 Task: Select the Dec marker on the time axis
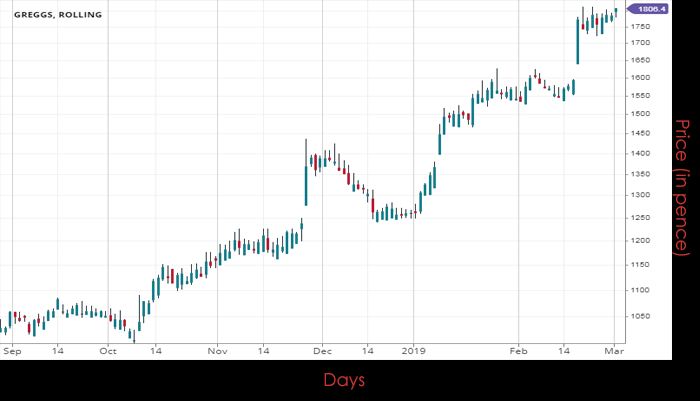click(321, 351)
